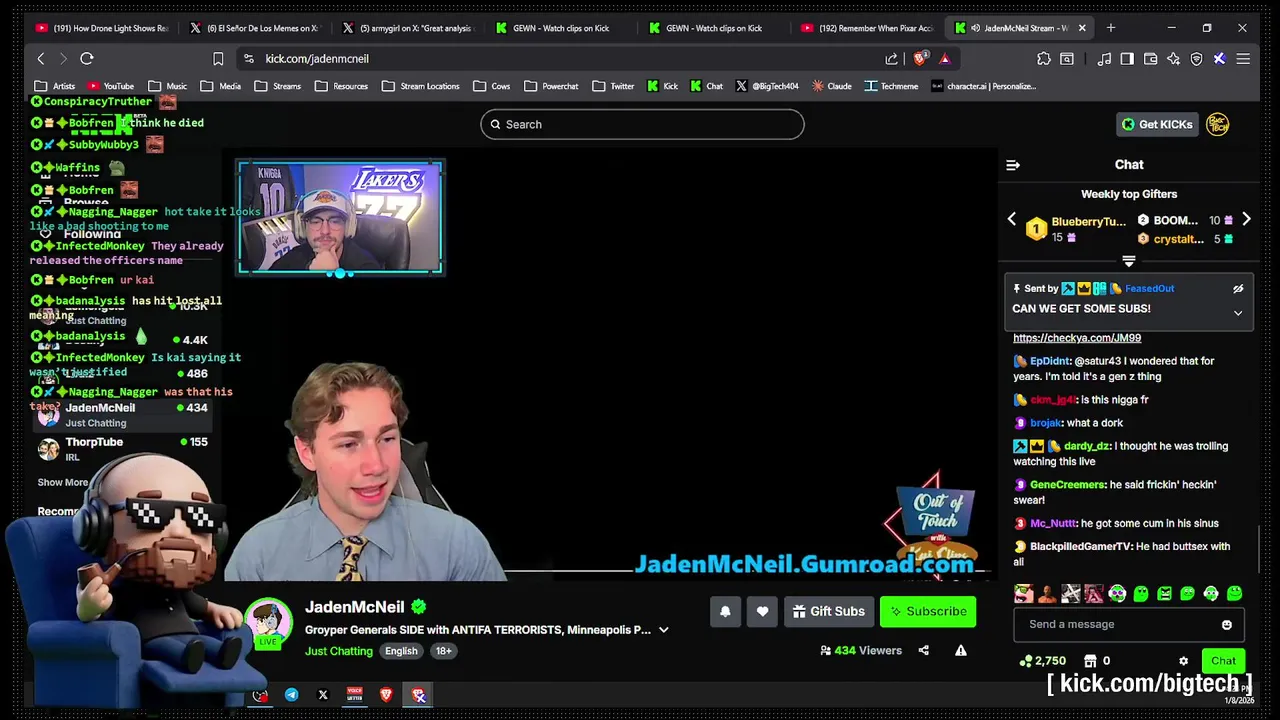Show next weekly top gifter
The image size is (1280, 720).
pos(1246,219)
